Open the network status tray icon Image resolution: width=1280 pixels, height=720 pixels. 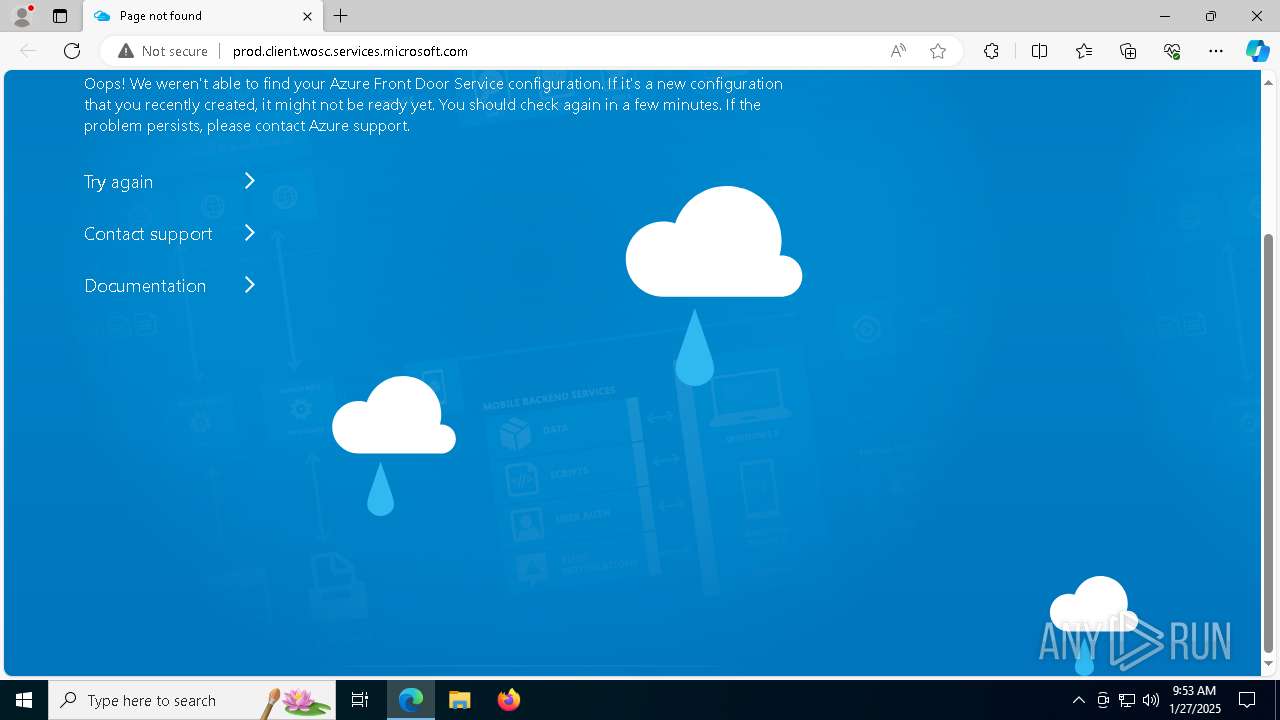(1127, 700)
